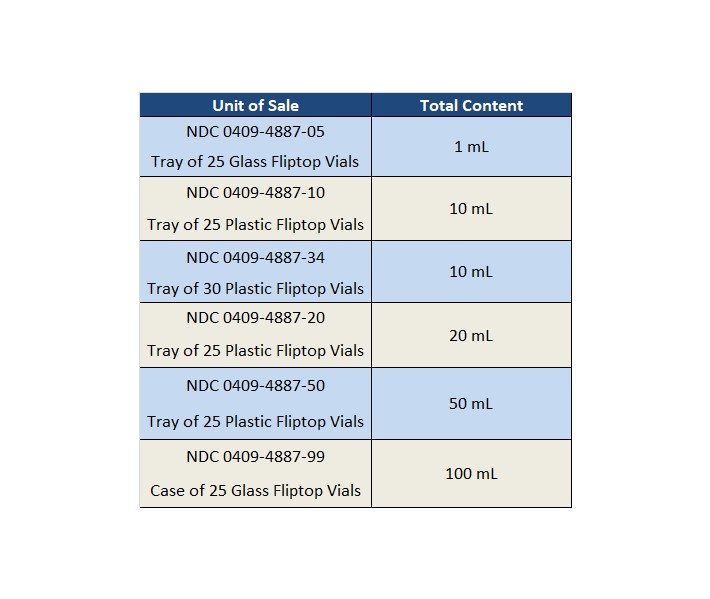Click the NDC 0409-4887-34 text

pyautogui.click(x=255, y=257)
